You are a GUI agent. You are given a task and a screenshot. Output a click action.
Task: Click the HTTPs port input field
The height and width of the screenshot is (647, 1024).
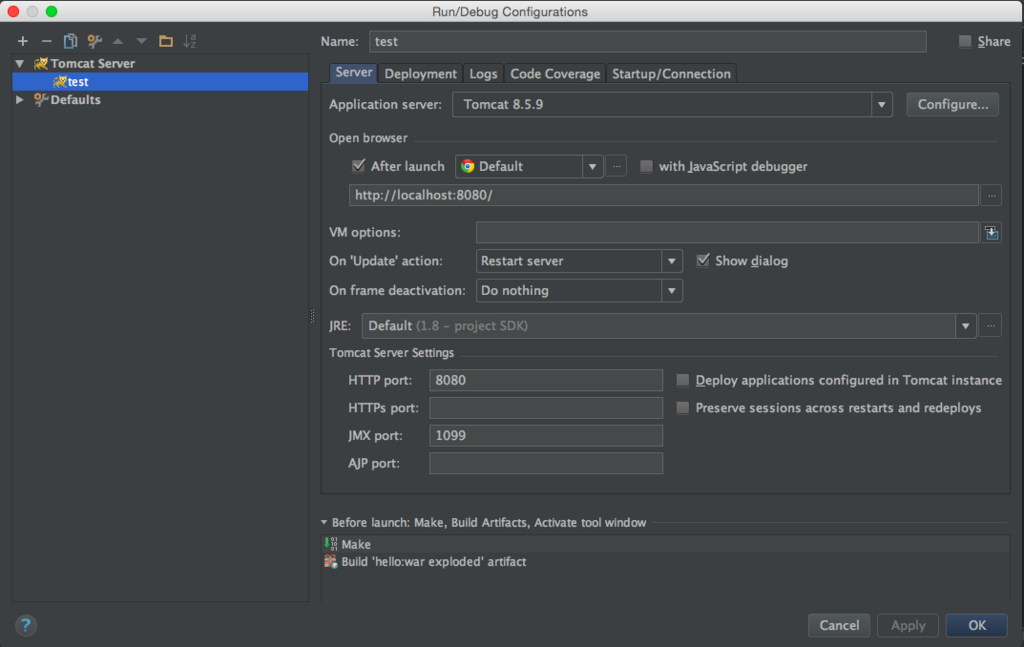tap(546, 408)
